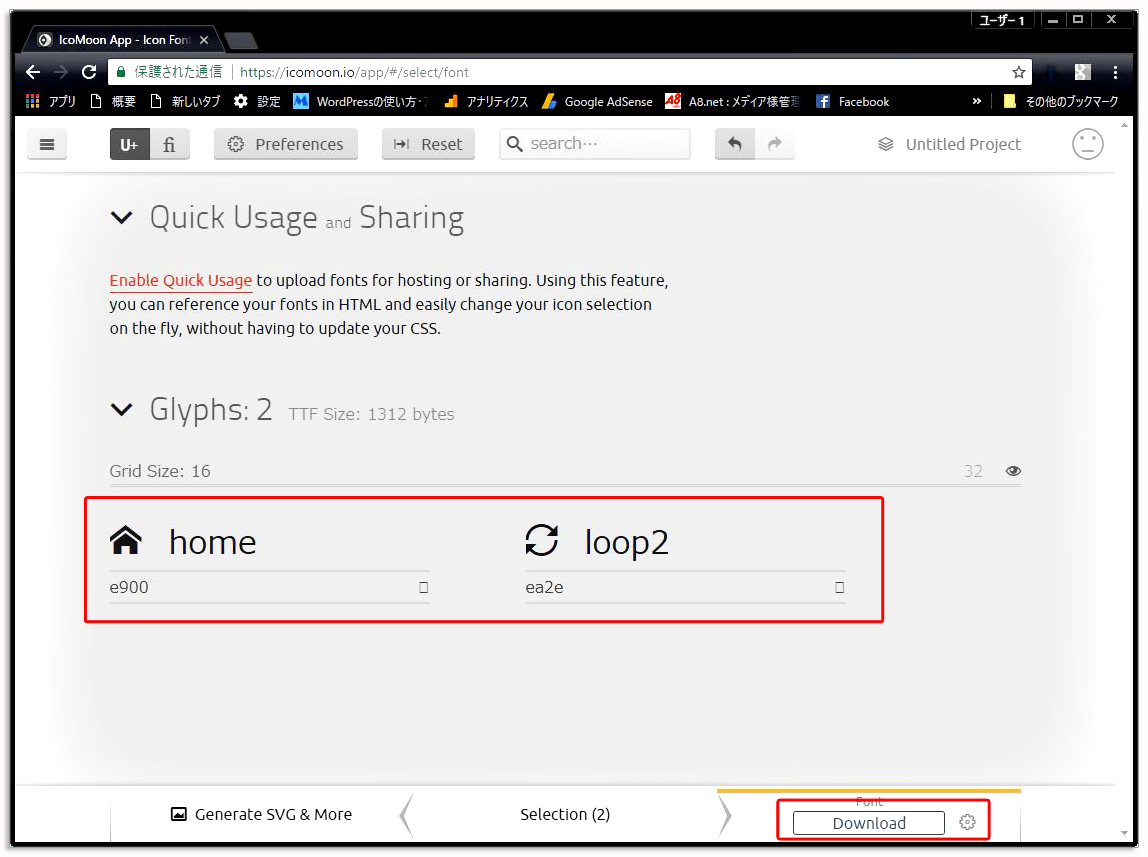The image size is (1148, 857).
Task: Click the redo arrow icon
Action: click(774, 144)
